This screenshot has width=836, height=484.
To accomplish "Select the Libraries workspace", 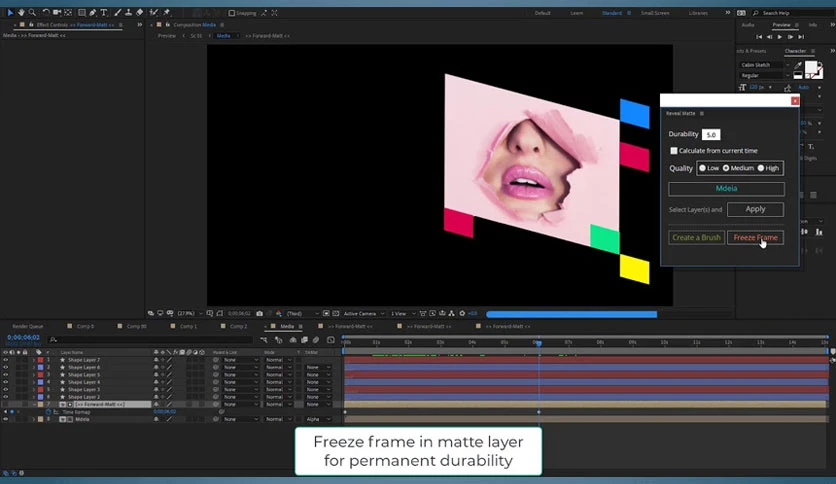I will point(698,13).
